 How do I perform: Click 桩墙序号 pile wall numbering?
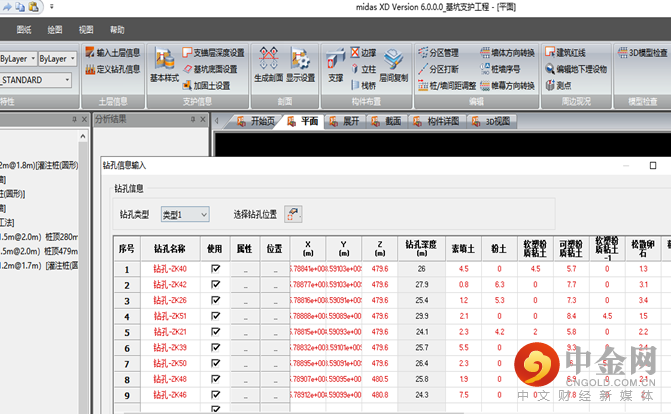(500, 69)
